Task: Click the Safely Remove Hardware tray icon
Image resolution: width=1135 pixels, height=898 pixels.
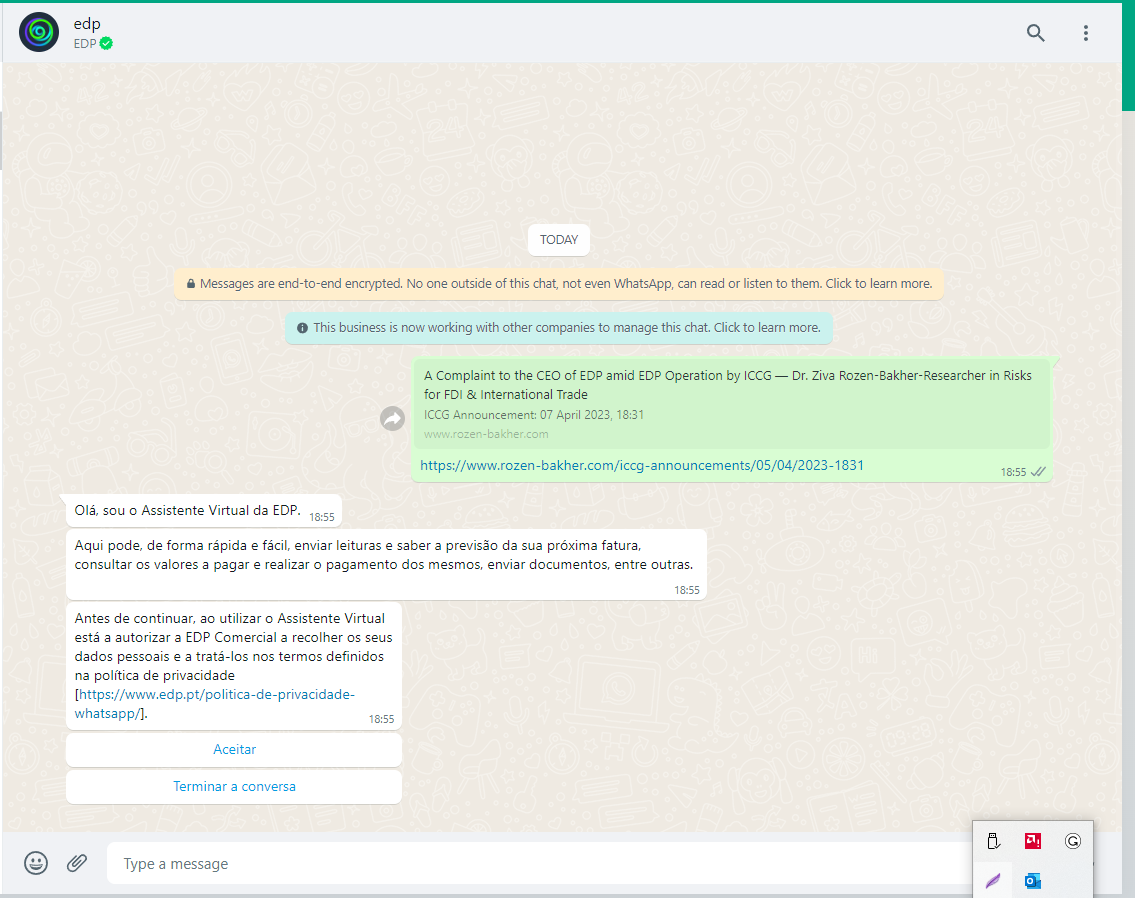Action: tap(993, 841)
